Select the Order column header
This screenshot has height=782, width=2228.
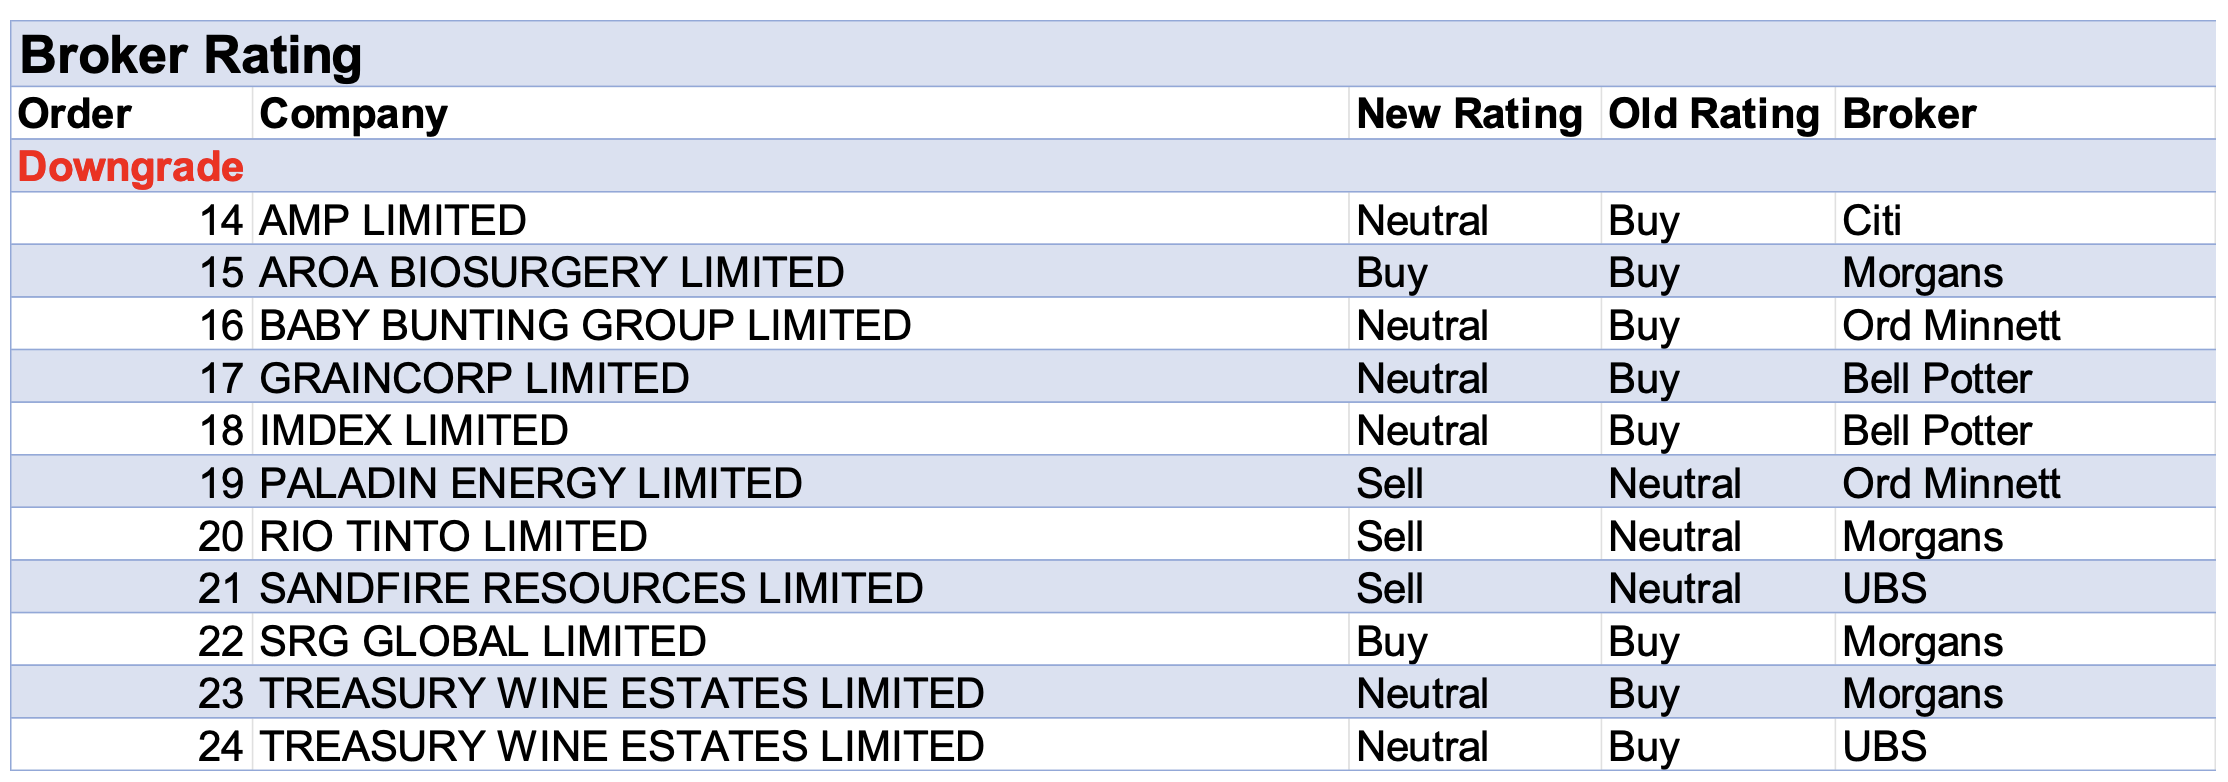coord(75,114)
